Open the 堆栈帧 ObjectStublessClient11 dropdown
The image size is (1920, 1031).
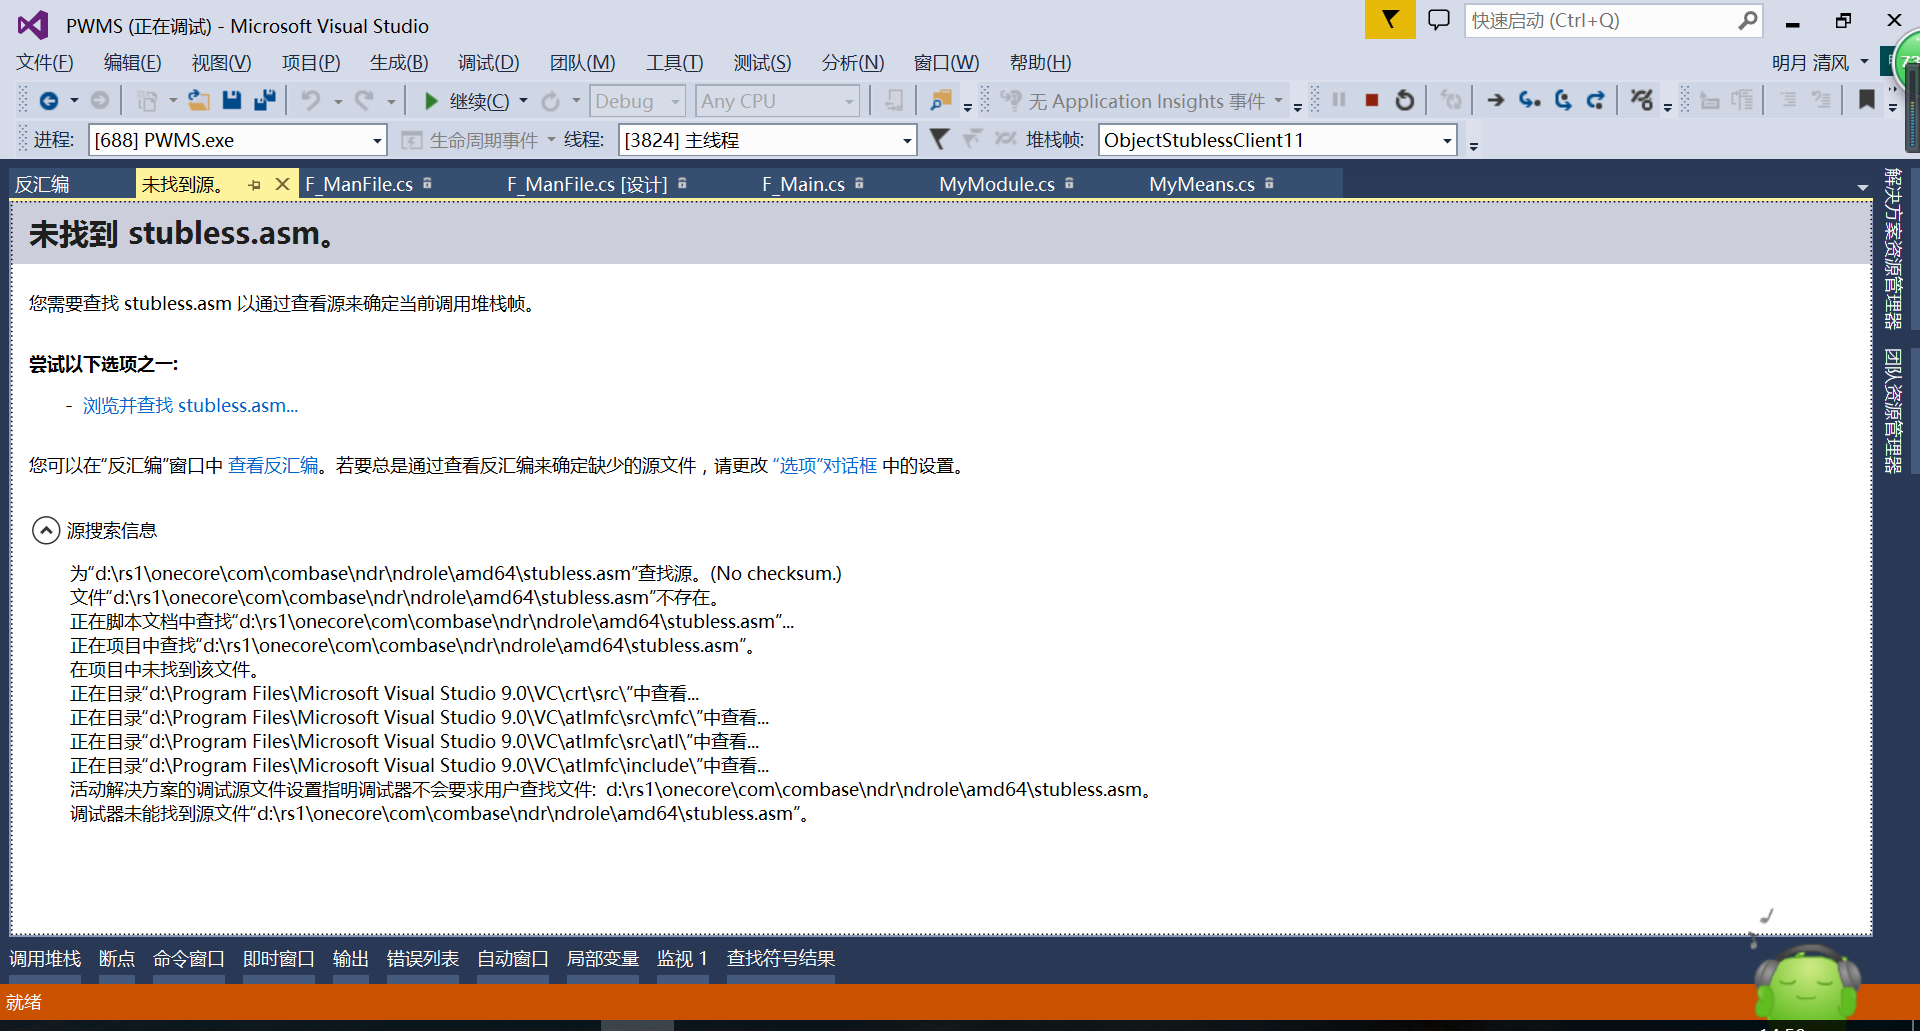click(1447, 140)
